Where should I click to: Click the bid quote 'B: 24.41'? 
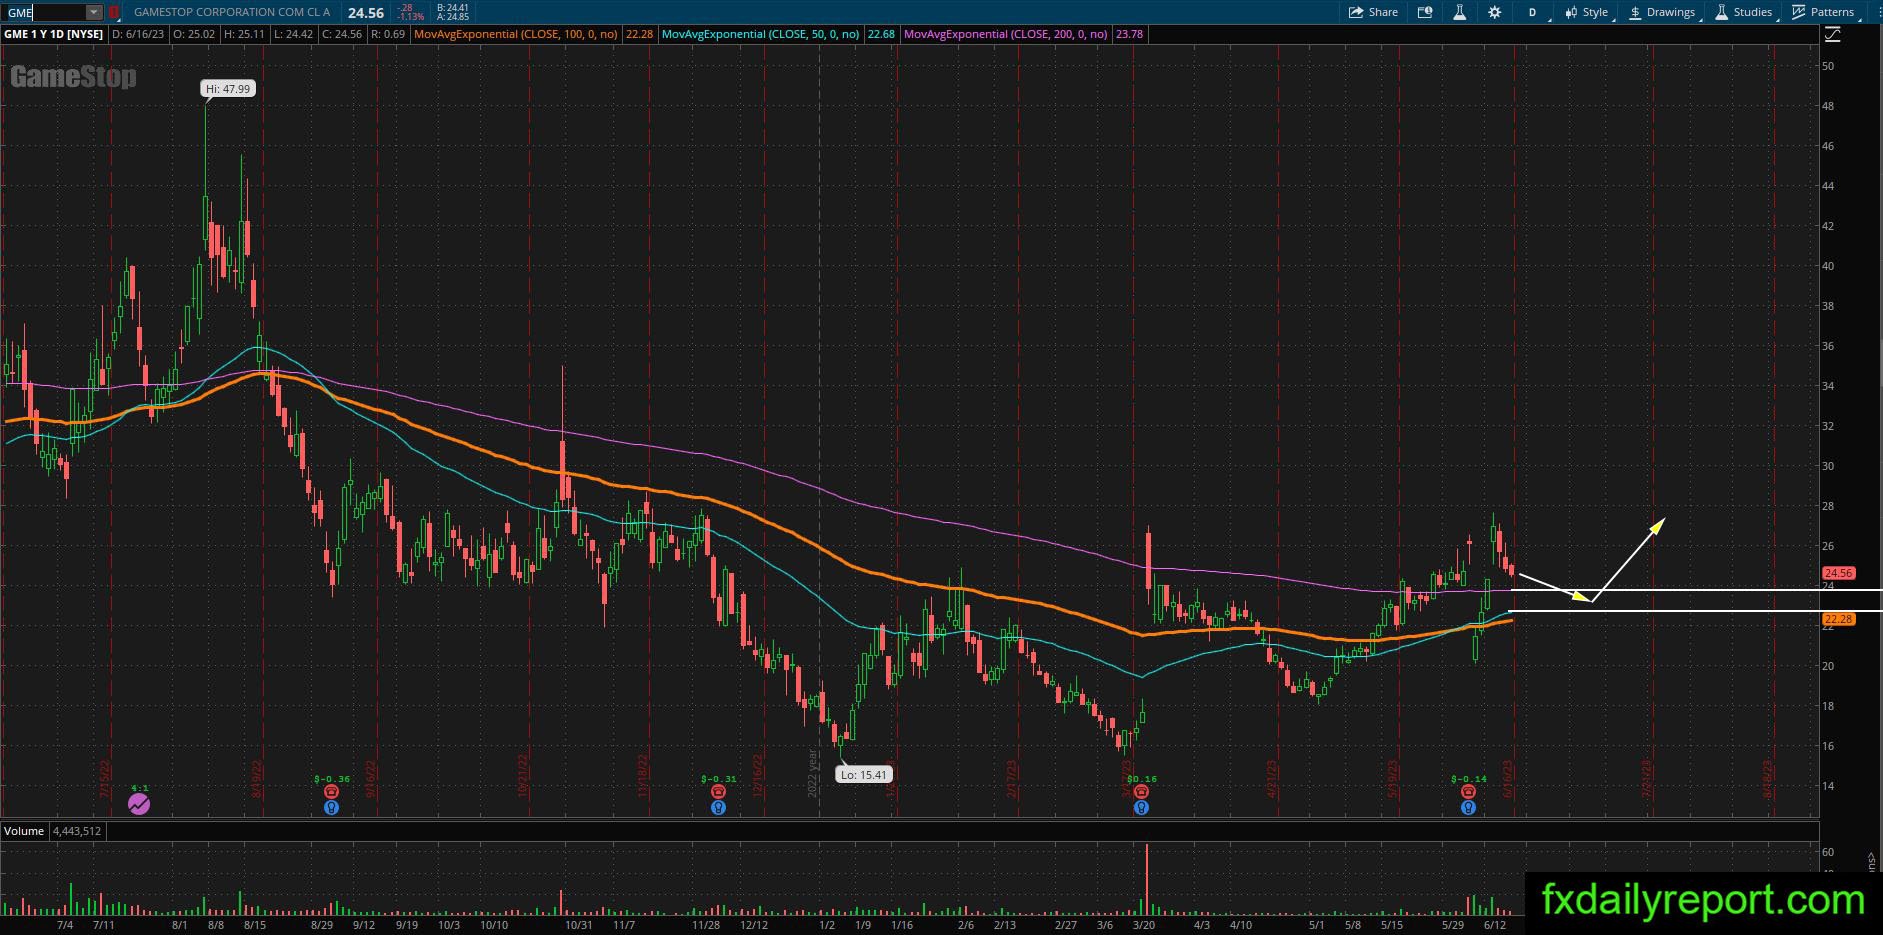pyautogui.click(x=453, y=8)
